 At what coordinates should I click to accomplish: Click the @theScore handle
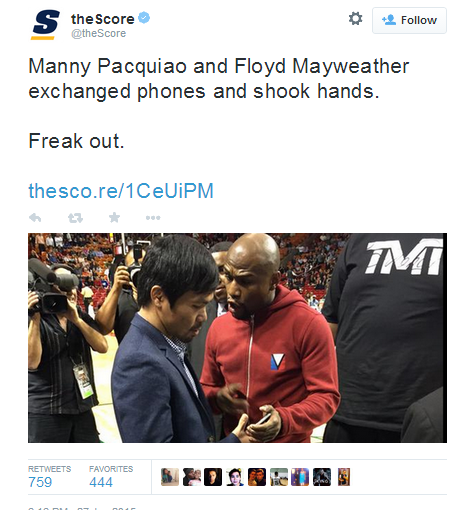(98, 33)
